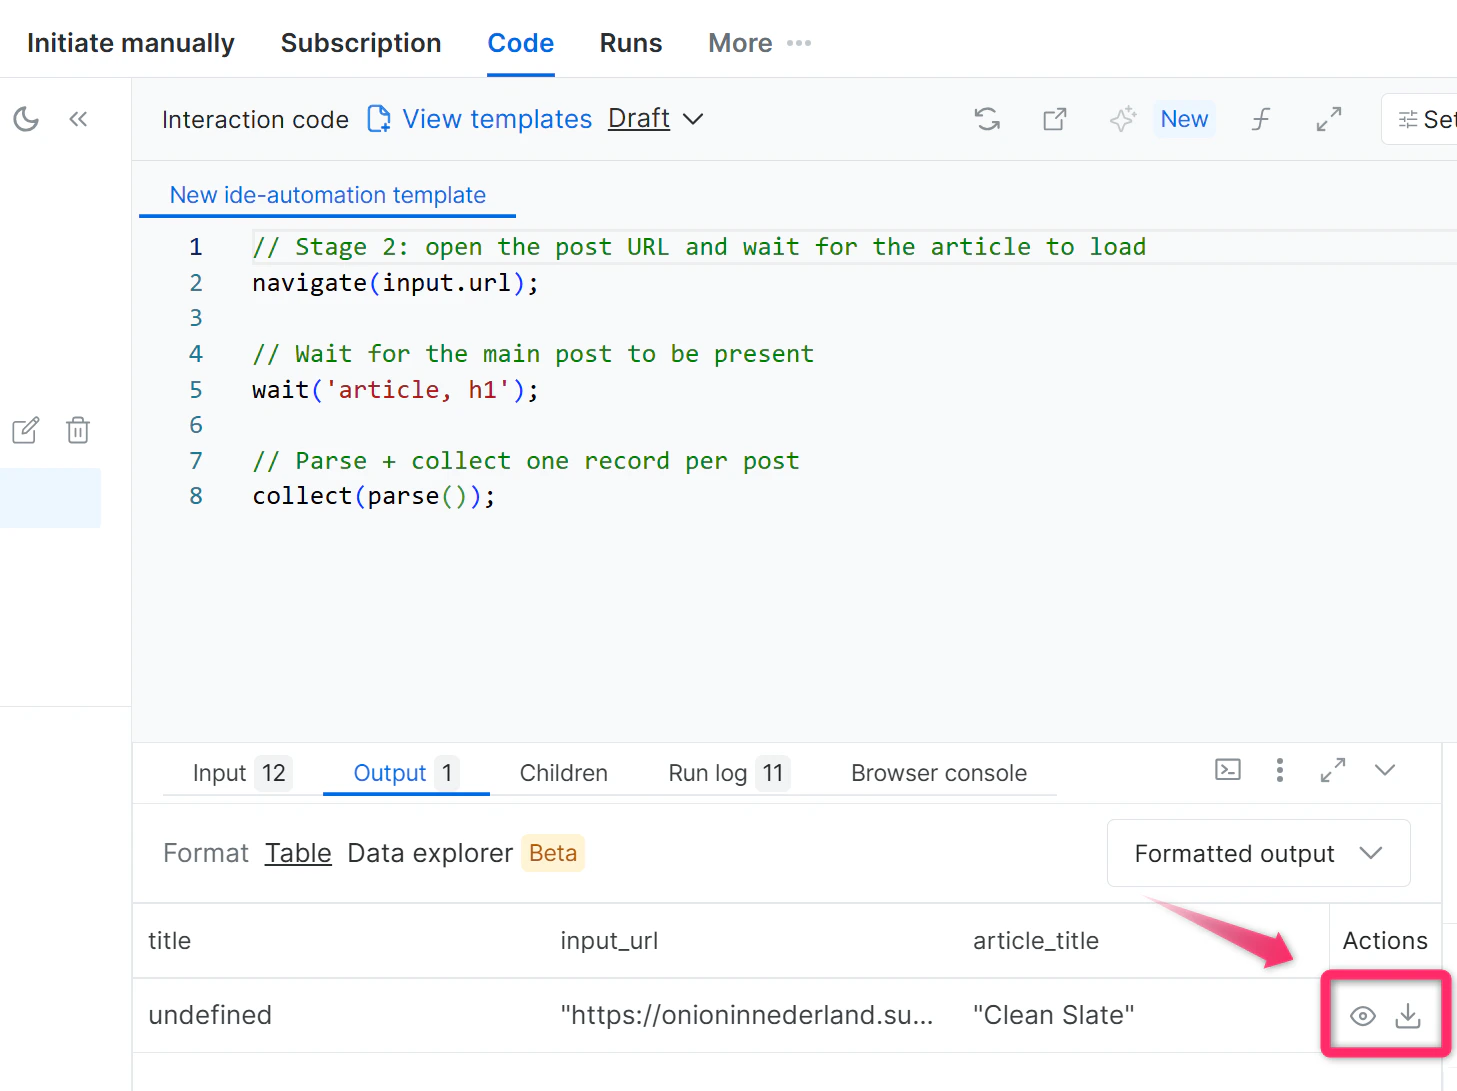Place cursor on navigate(input.url) line
This screenshot has height=1091, width=1457.
tap(395, 283)
